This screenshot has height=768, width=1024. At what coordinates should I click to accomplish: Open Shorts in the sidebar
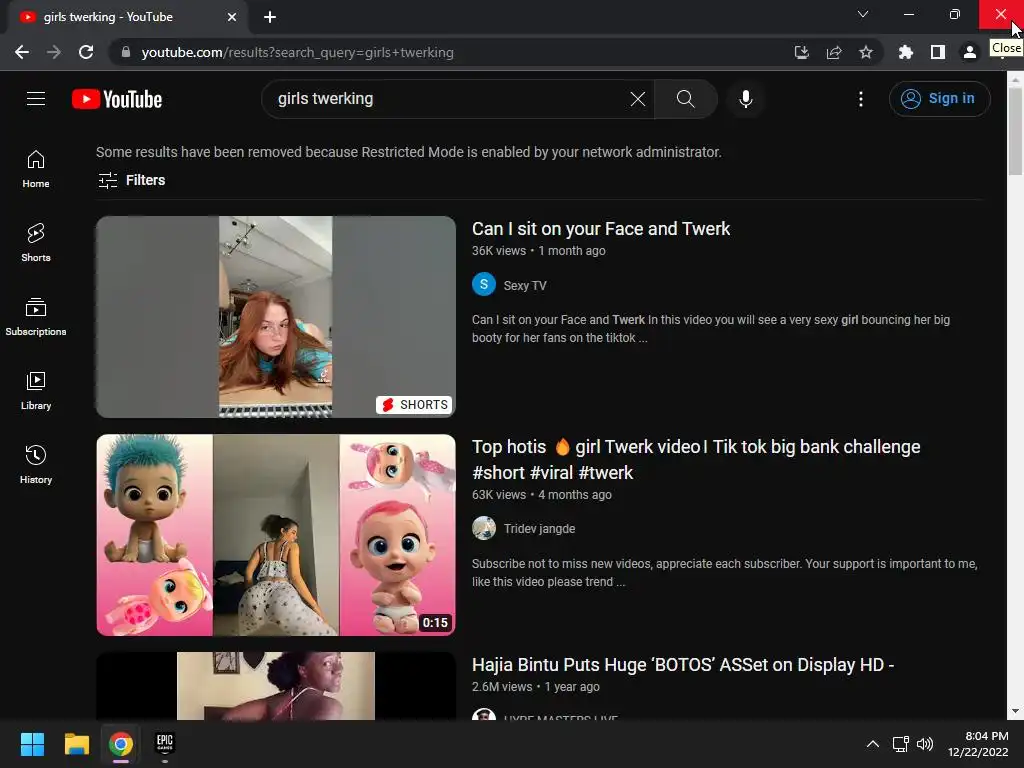tap(36, 242)
